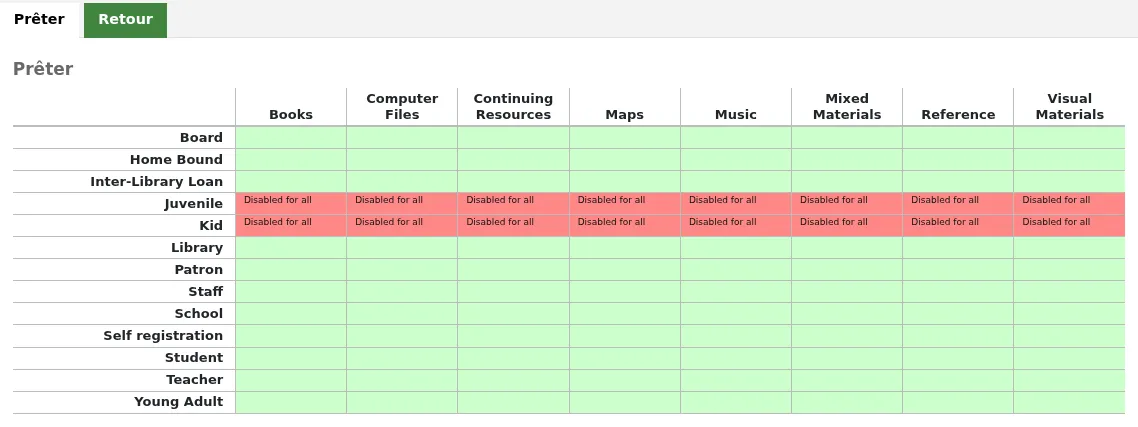Select the Young Adult Reference cell

point(958,402)
